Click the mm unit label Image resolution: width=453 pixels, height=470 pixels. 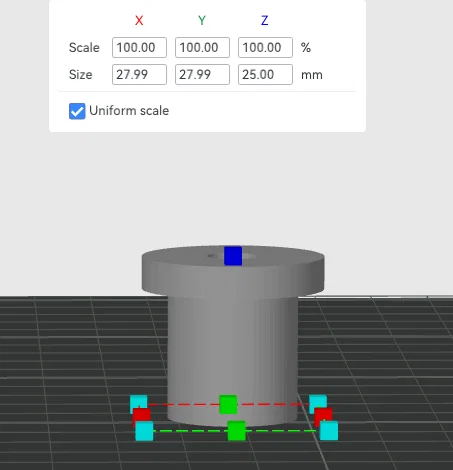tap(312, 75)
